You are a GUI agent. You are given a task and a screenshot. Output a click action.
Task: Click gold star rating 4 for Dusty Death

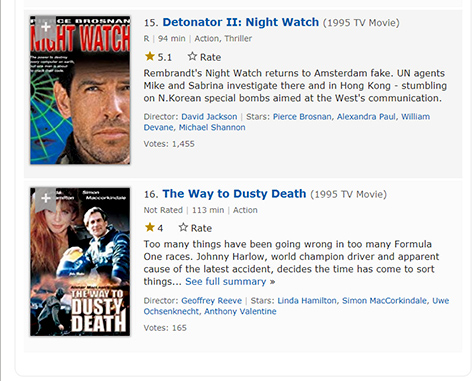(154, 228)
